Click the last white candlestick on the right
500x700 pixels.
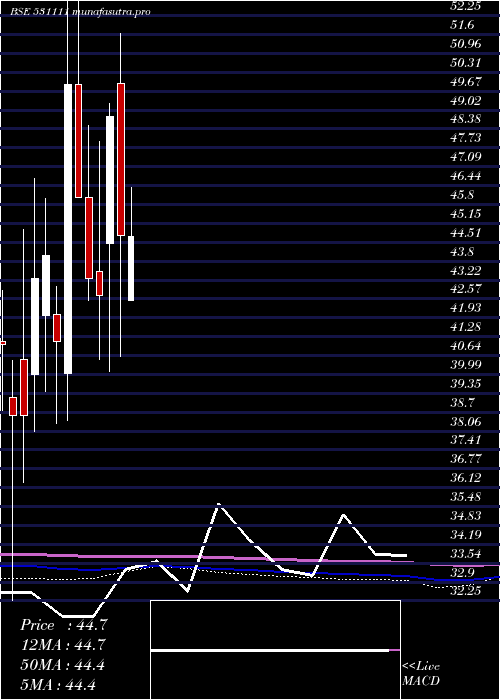[x=131, y=268]
